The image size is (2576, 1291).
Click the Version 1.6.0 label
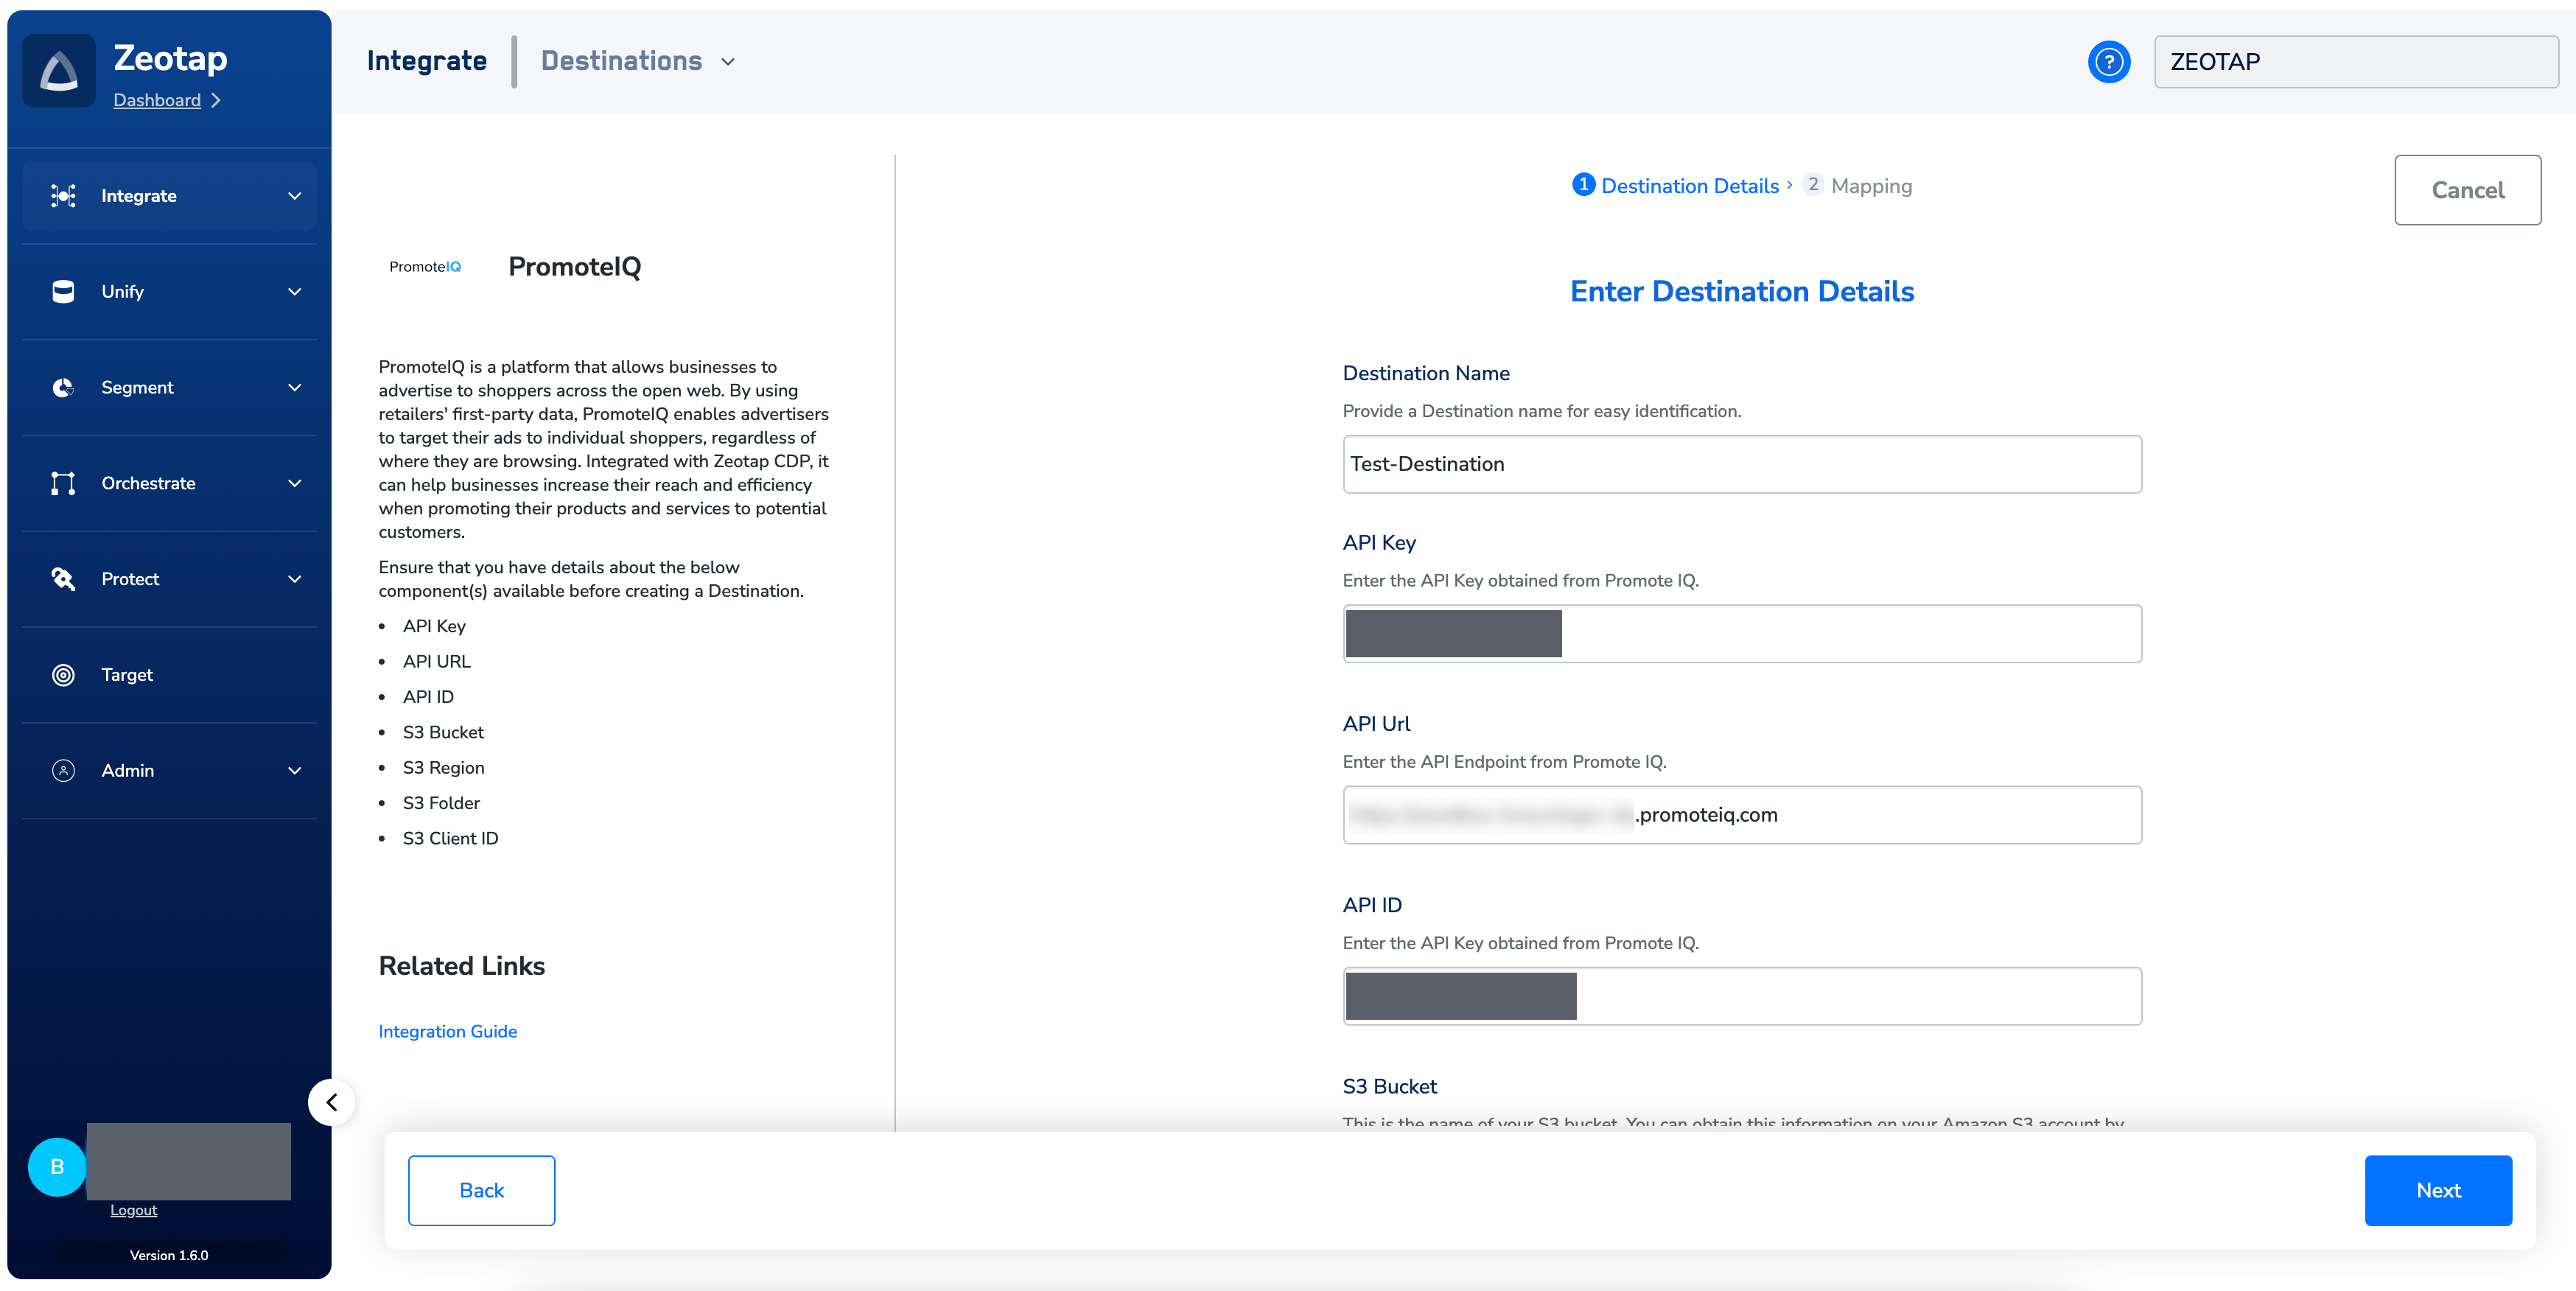(169, 1255)
